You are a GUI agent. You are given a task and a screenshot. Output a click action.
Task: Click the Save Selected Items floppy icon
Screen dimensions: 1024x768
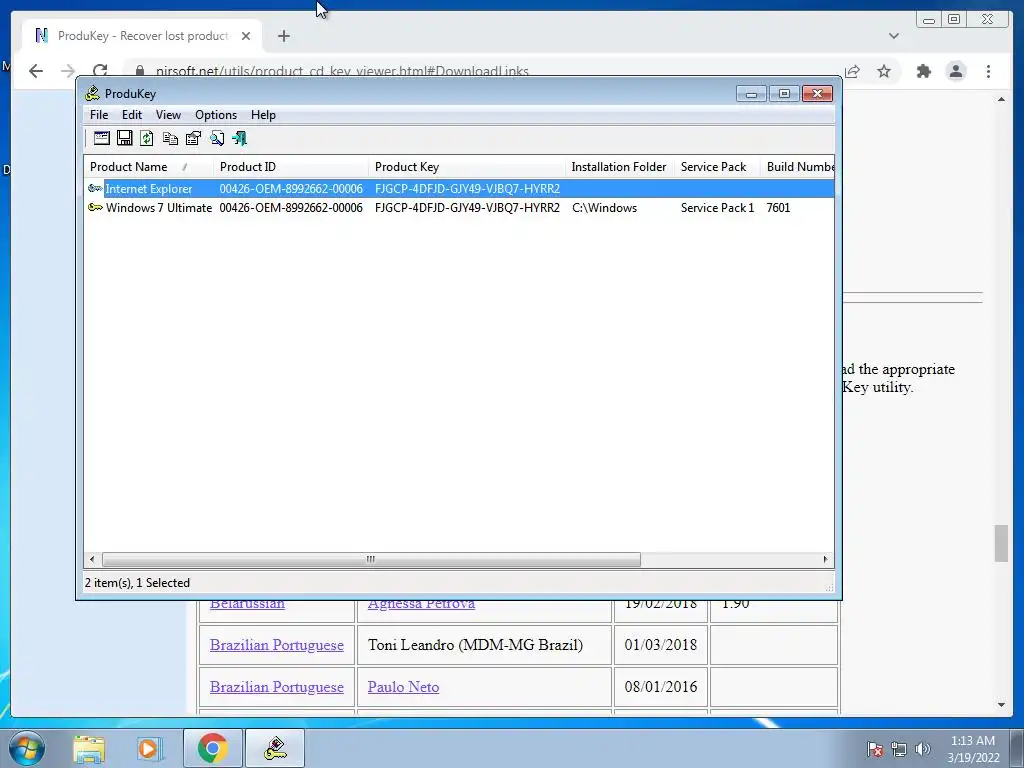coord(125,138)
